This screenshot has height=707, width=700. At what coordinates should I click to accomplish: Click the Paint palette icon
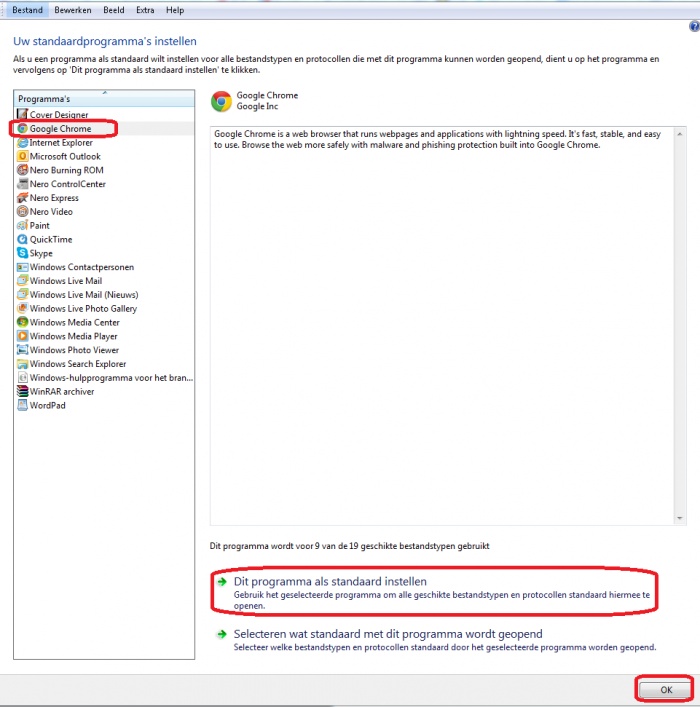pyautogui.click(x=22, y=225)
